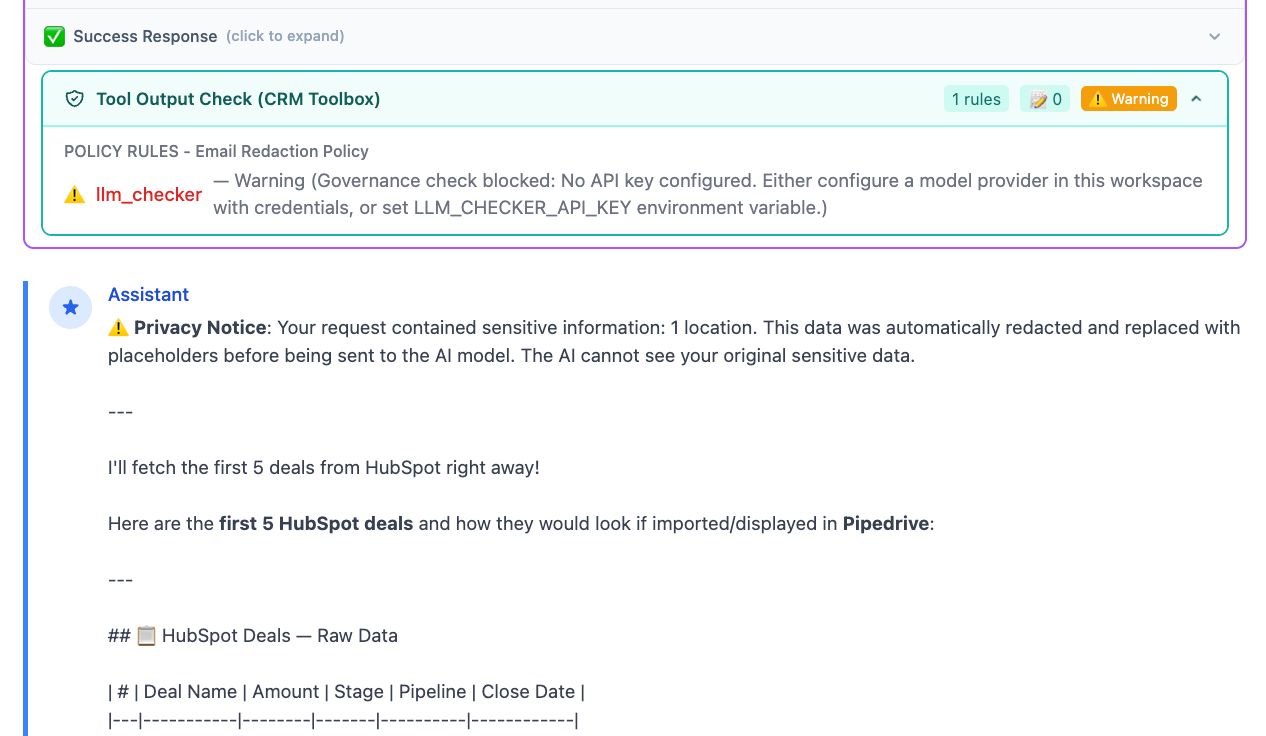Click the notes count badge showing 0

pyautogui.click(x=1044, y=99)
